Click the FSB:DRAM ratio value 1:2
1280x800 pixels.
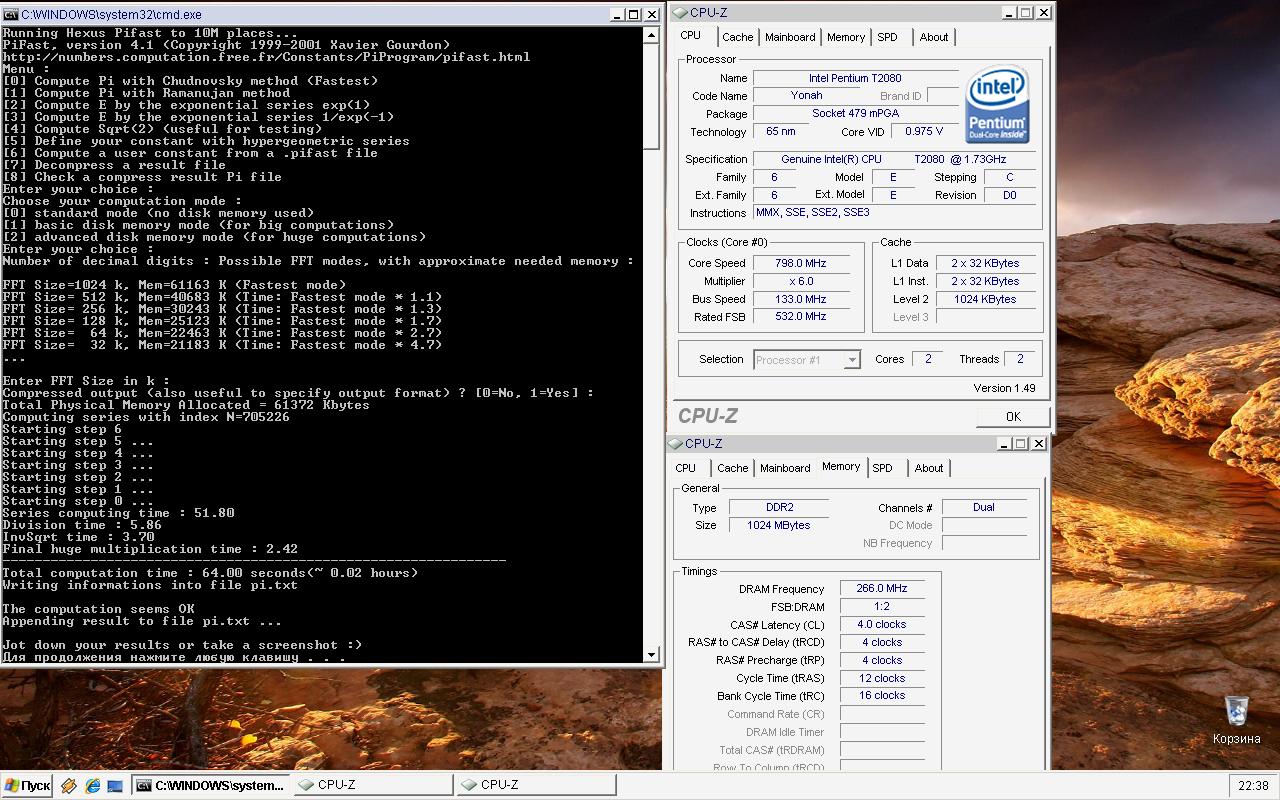[882, 607]
